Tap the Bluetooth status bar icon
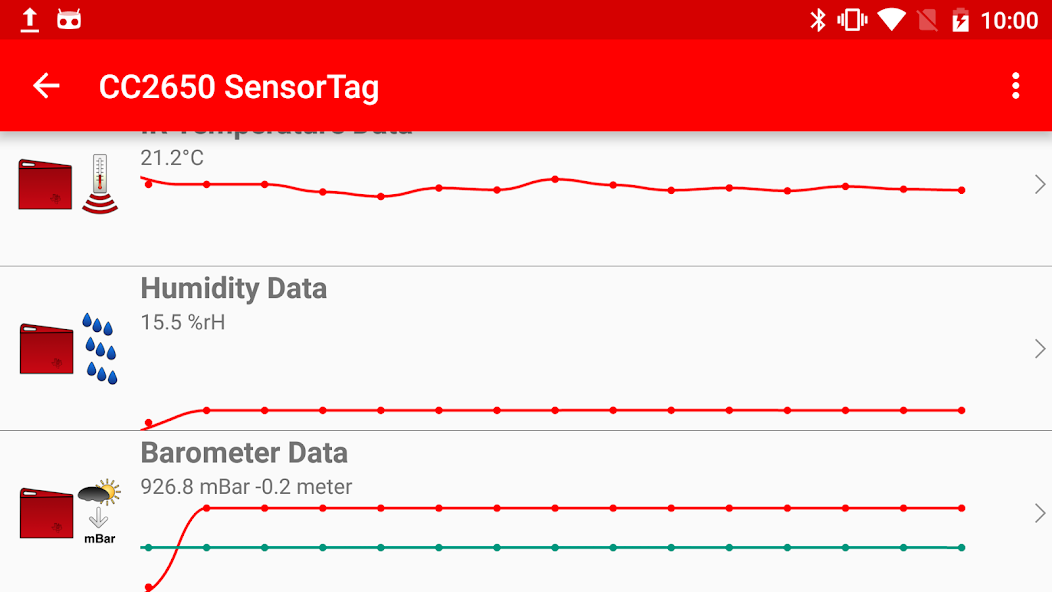Image resolution: width=1052 pixels, height=592 pixels. pyautogui.click(x=818, y=20)
